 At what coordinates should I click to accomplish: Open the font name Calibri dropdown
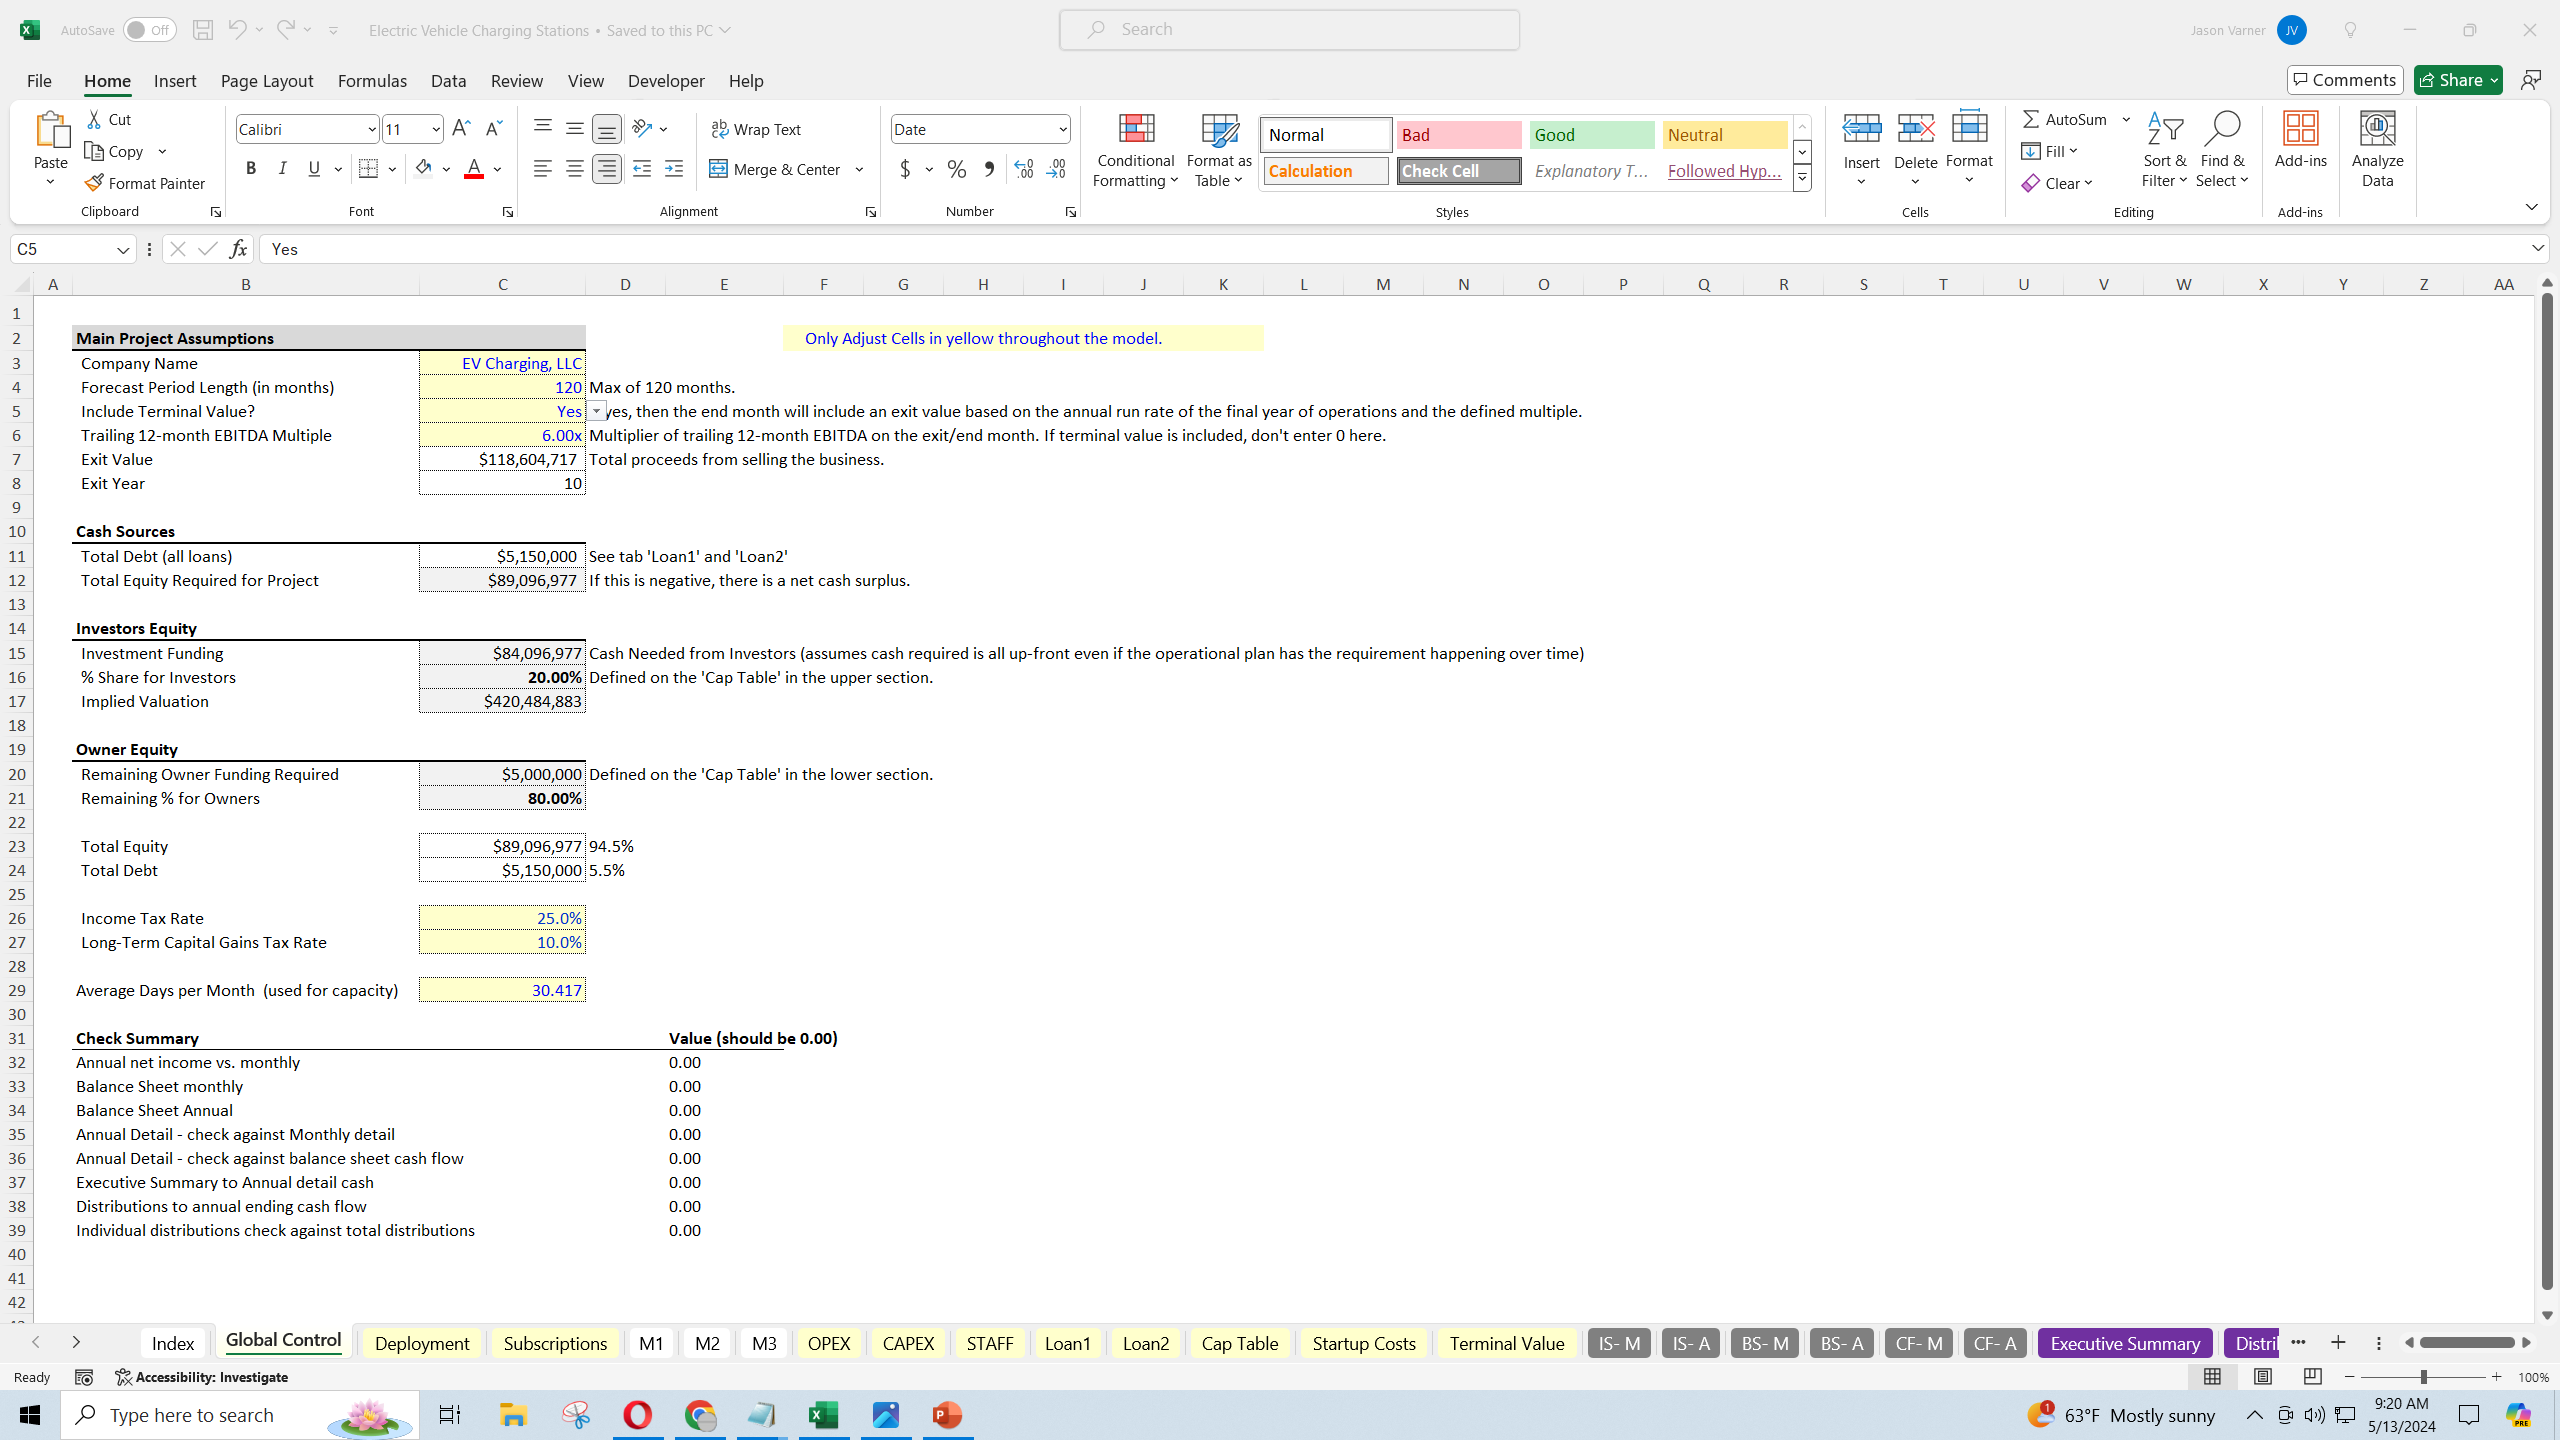click(x=371, y=129)
